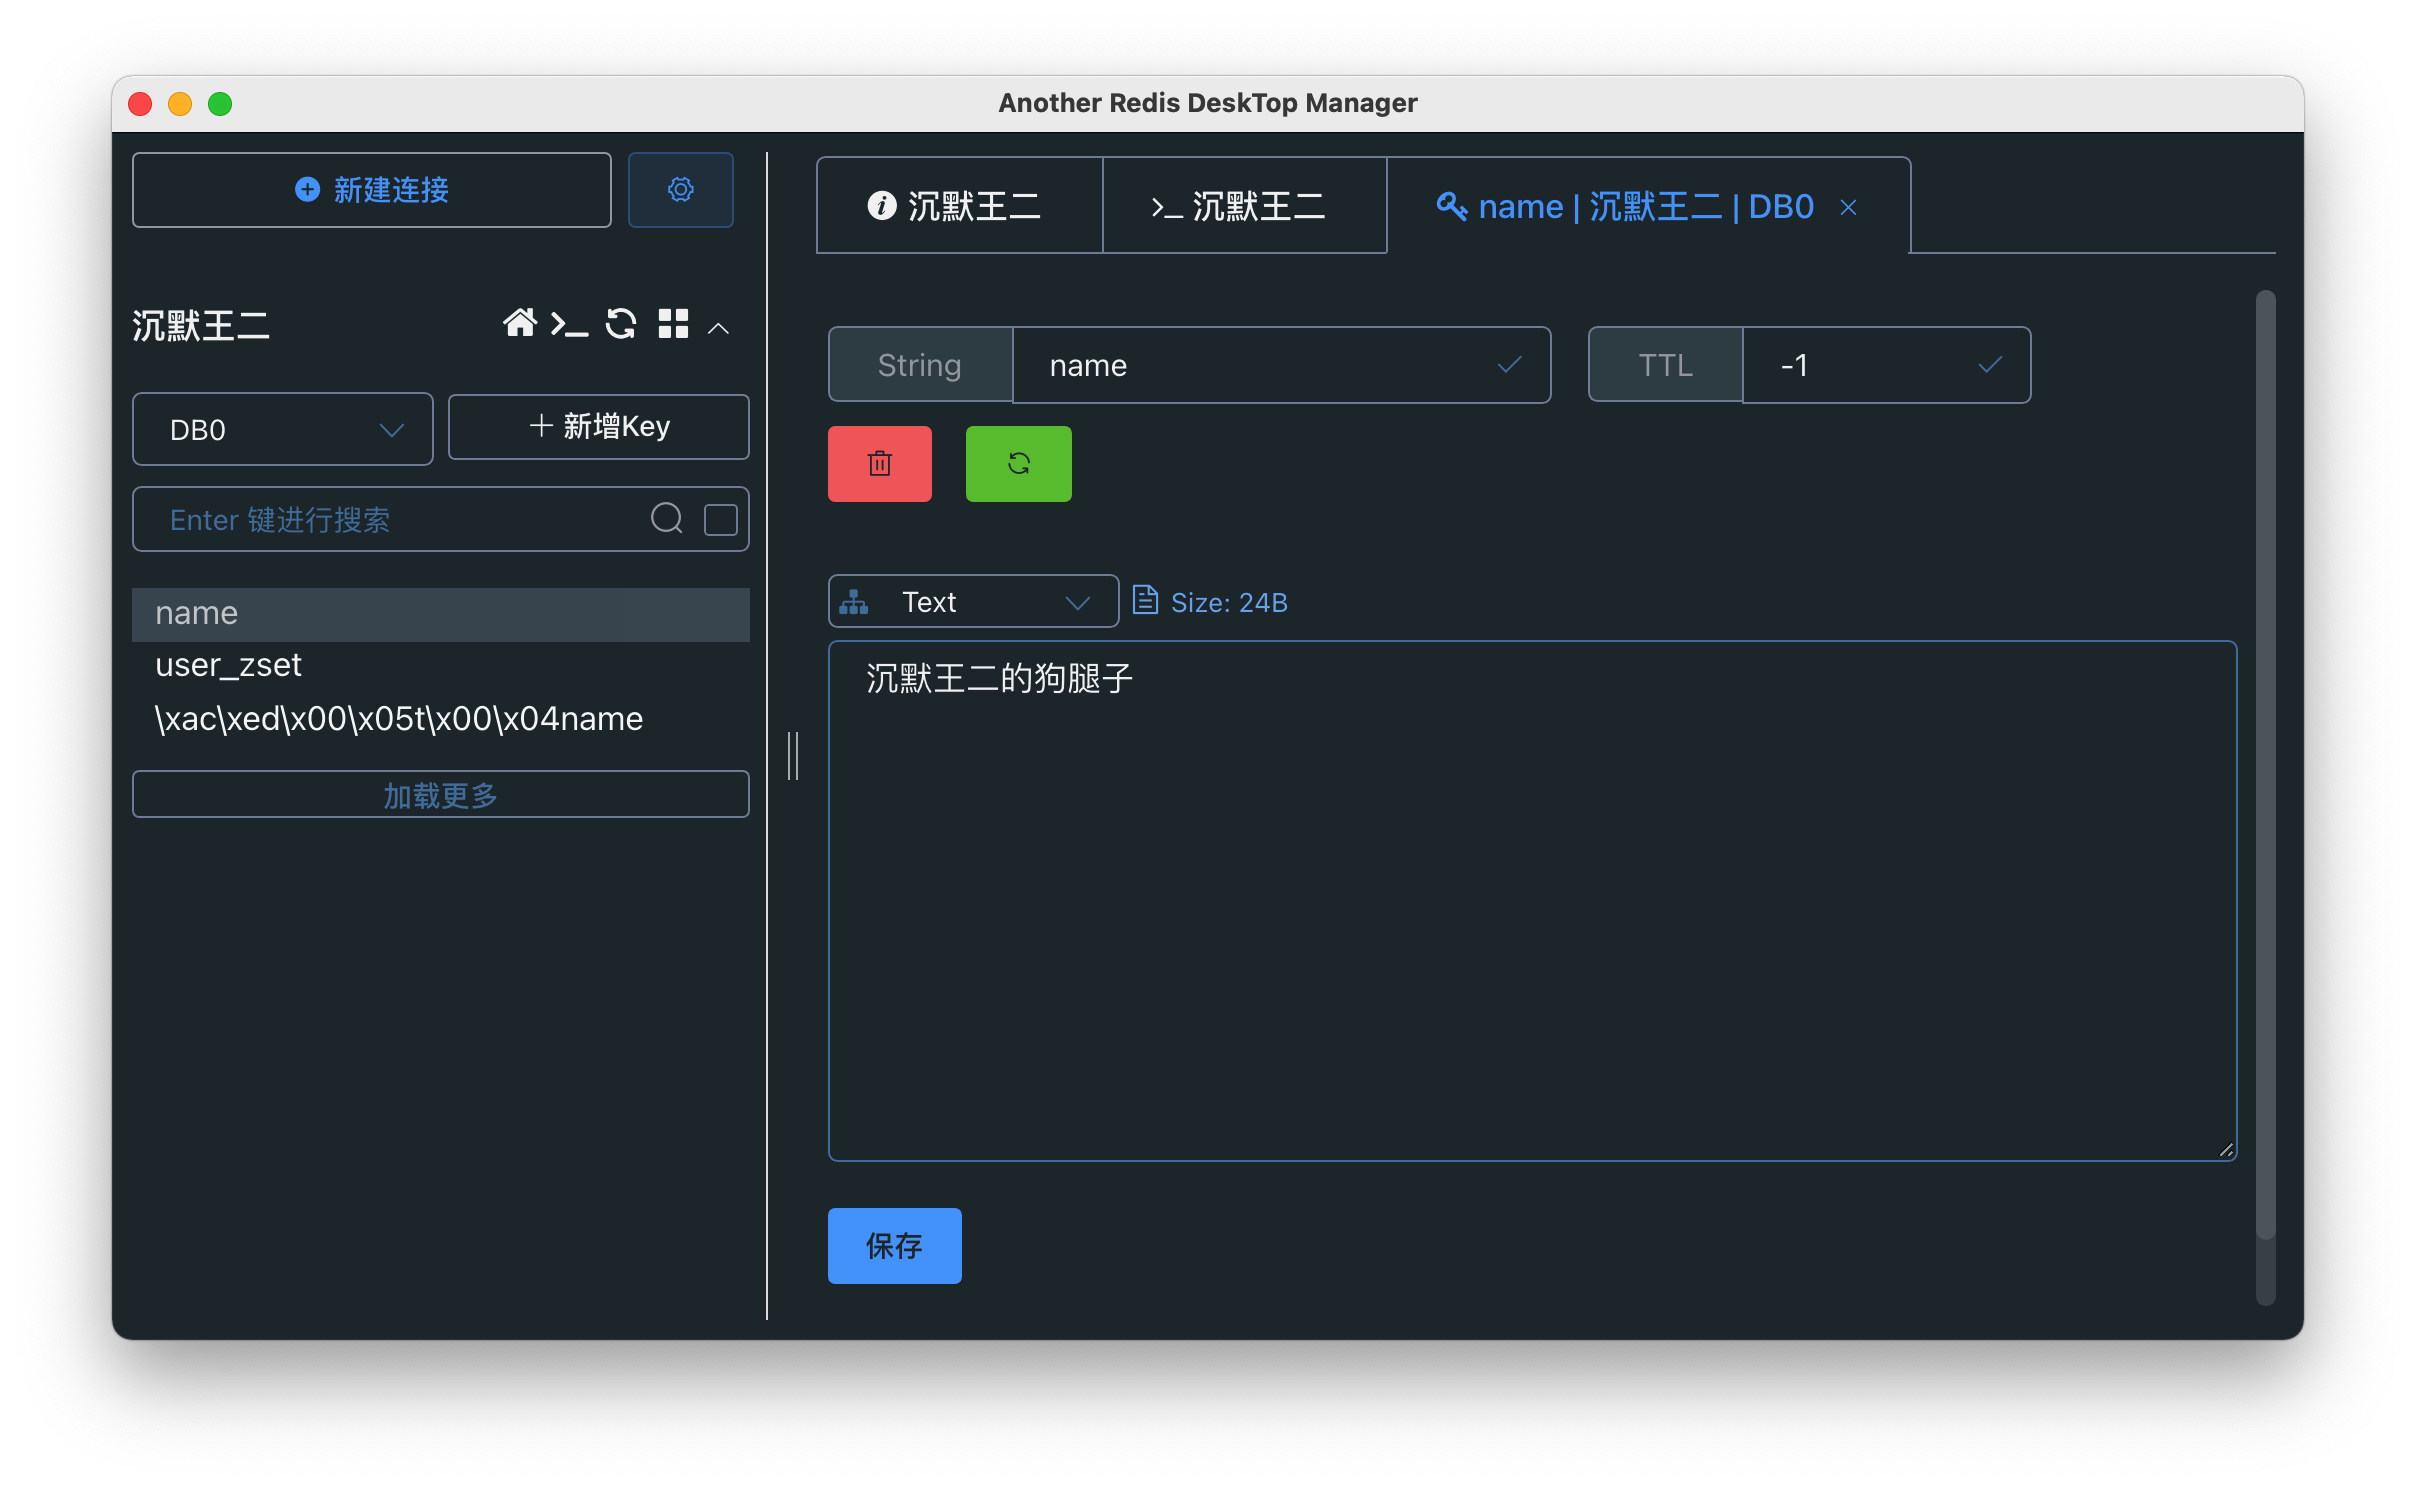Open the Redis console terminal icon
The image size is (2416, 1488).
coord(569,324)
